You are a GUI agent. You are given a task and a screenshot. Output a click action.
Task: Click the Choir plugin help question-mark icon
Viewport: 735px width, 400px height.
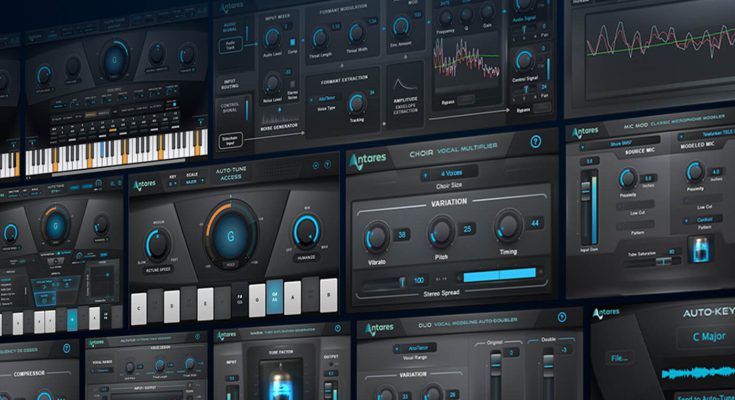coord(536,142)
